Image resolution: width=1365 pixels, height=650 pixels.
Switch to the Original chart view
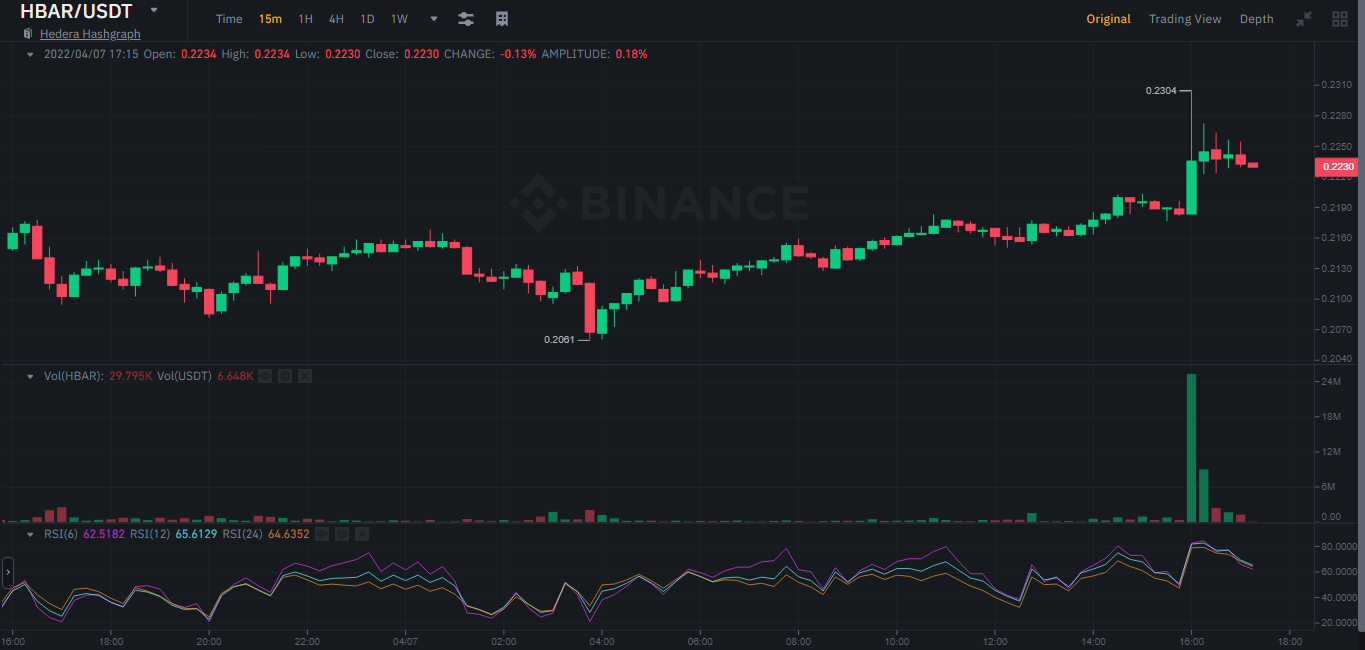pyautogui.click(x=1109, y=19)
